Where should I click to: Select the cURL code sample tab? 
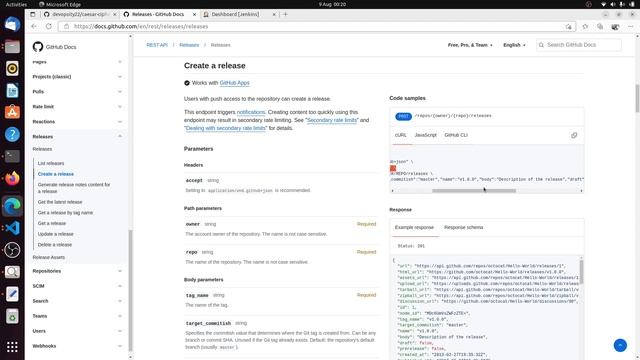point(400,135)
